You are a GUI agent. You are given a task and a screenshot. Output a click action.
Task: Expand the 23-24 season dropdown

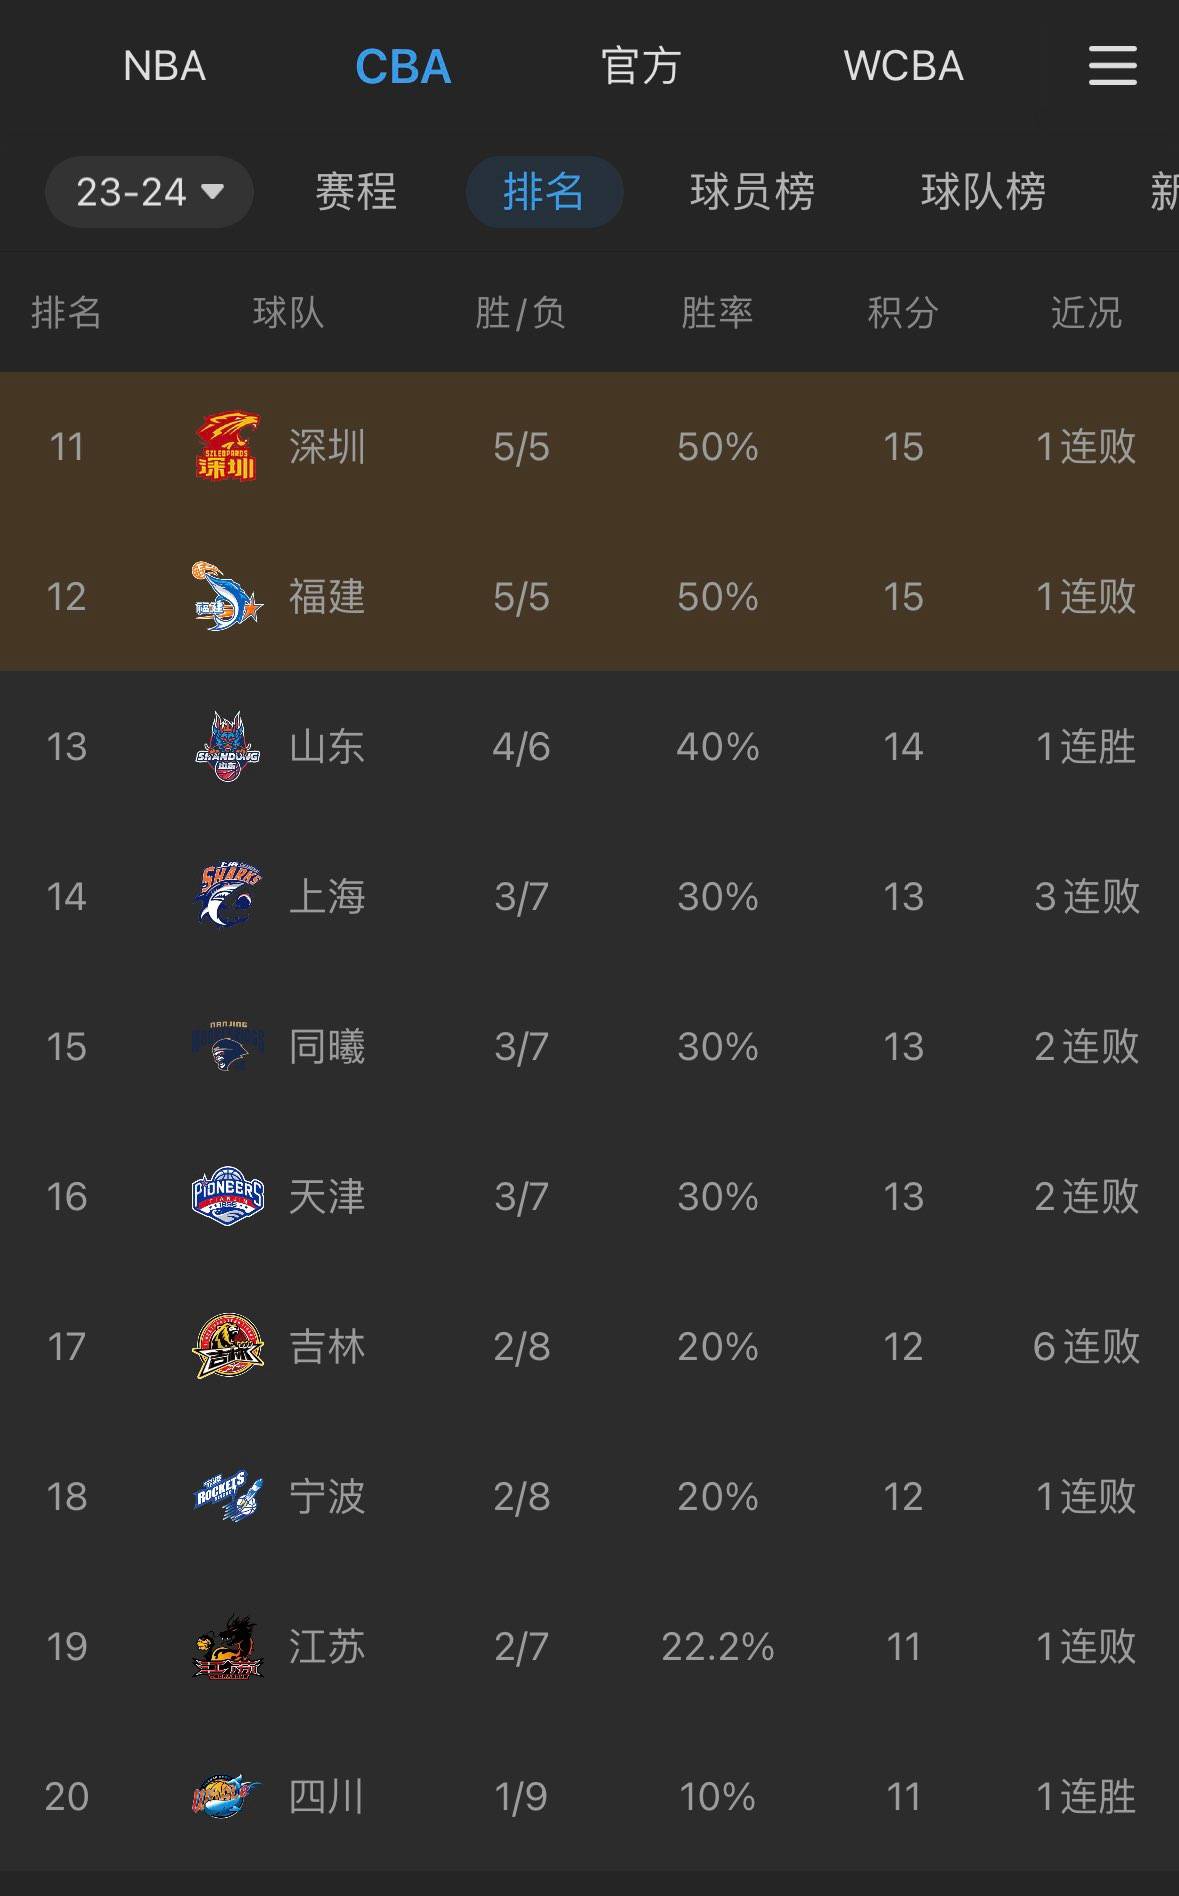pyautogui.click(x=149, y=192)
